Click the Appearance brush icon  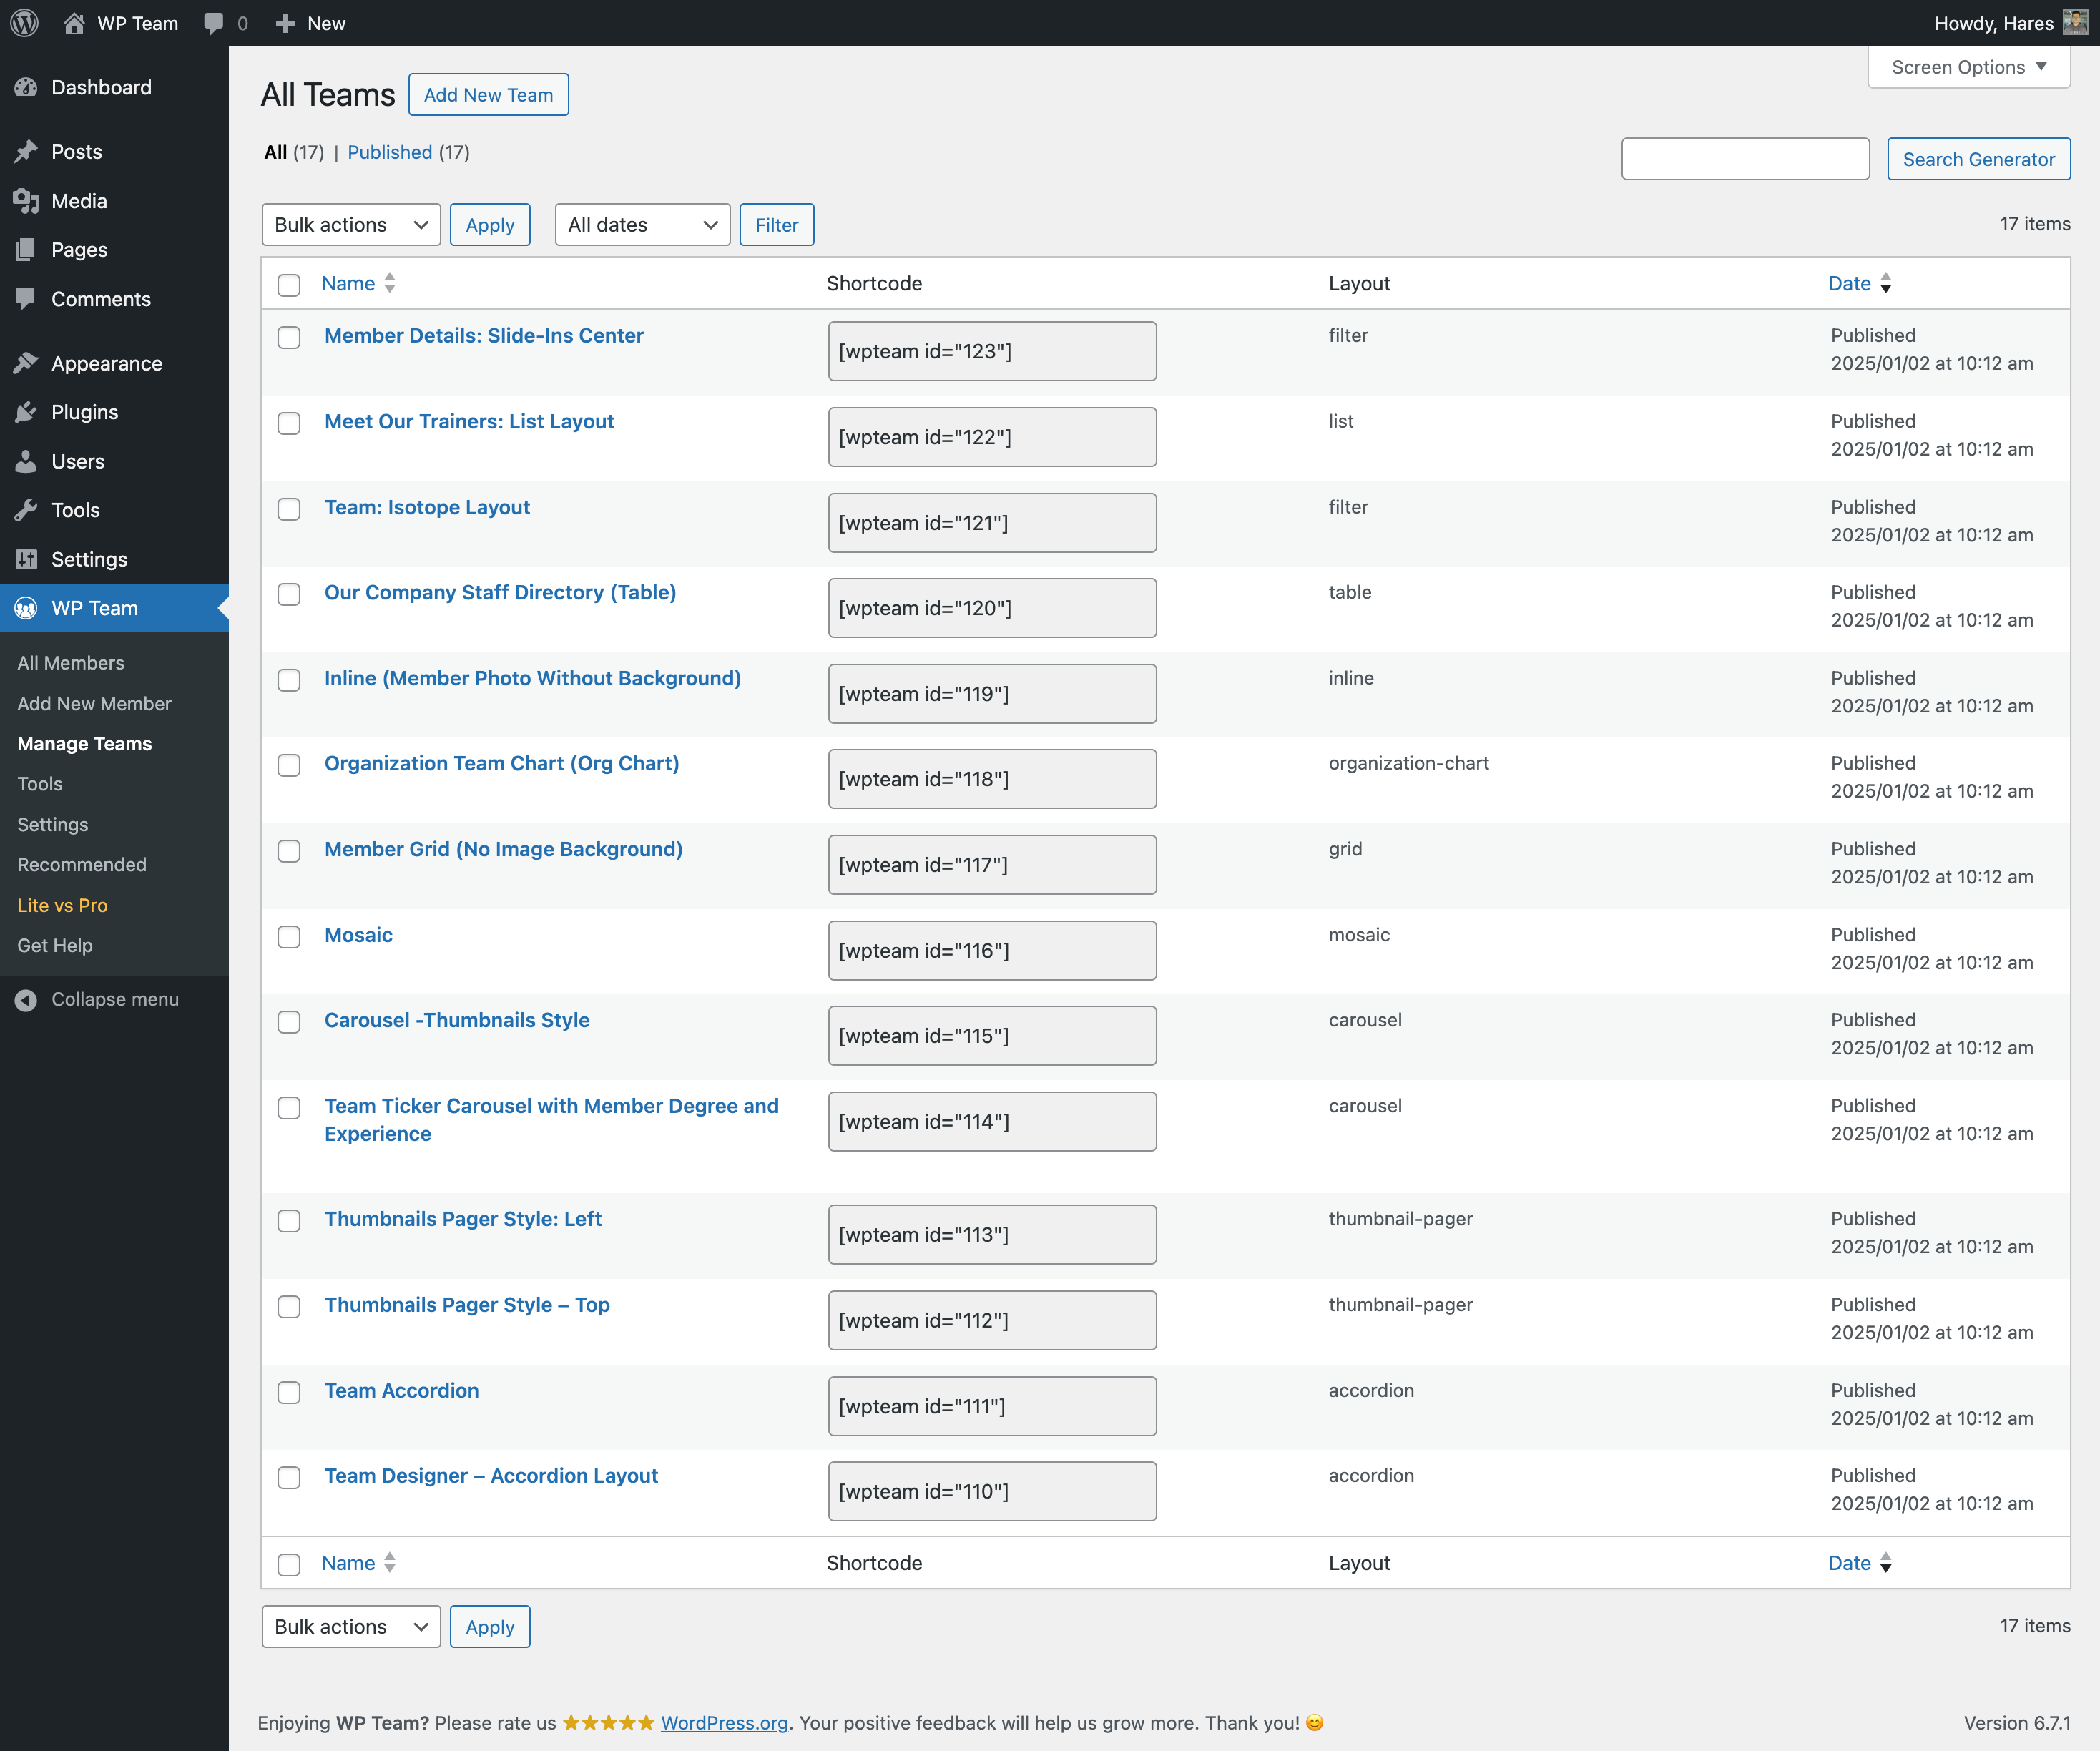(x=26, y=363)
